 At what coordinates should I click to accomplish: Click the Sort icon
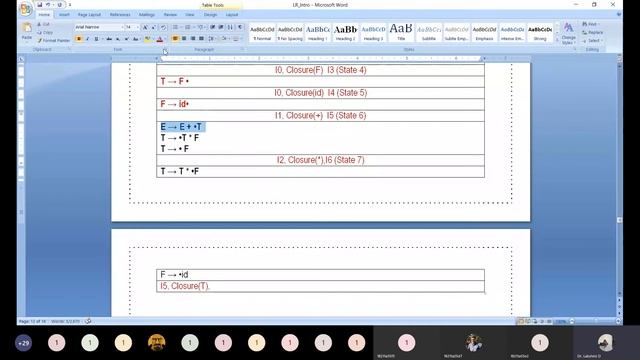(230, 27)
